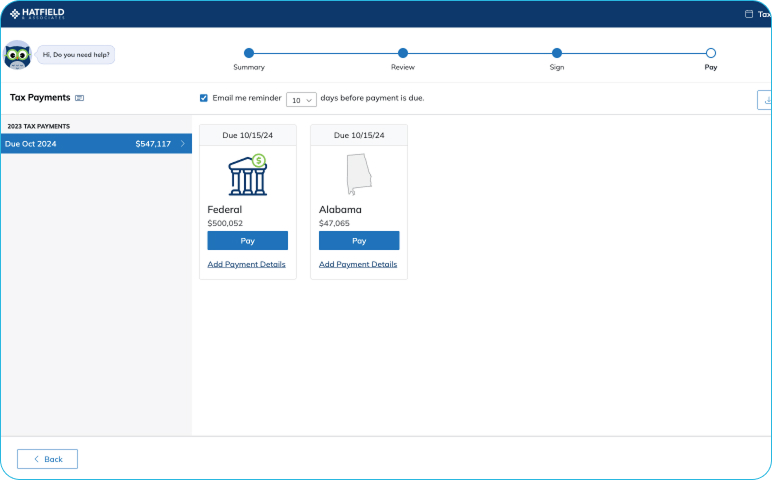Screen dimensions: 772x480
Task: Go to the Sign step
Action: (x=557, y=53)
